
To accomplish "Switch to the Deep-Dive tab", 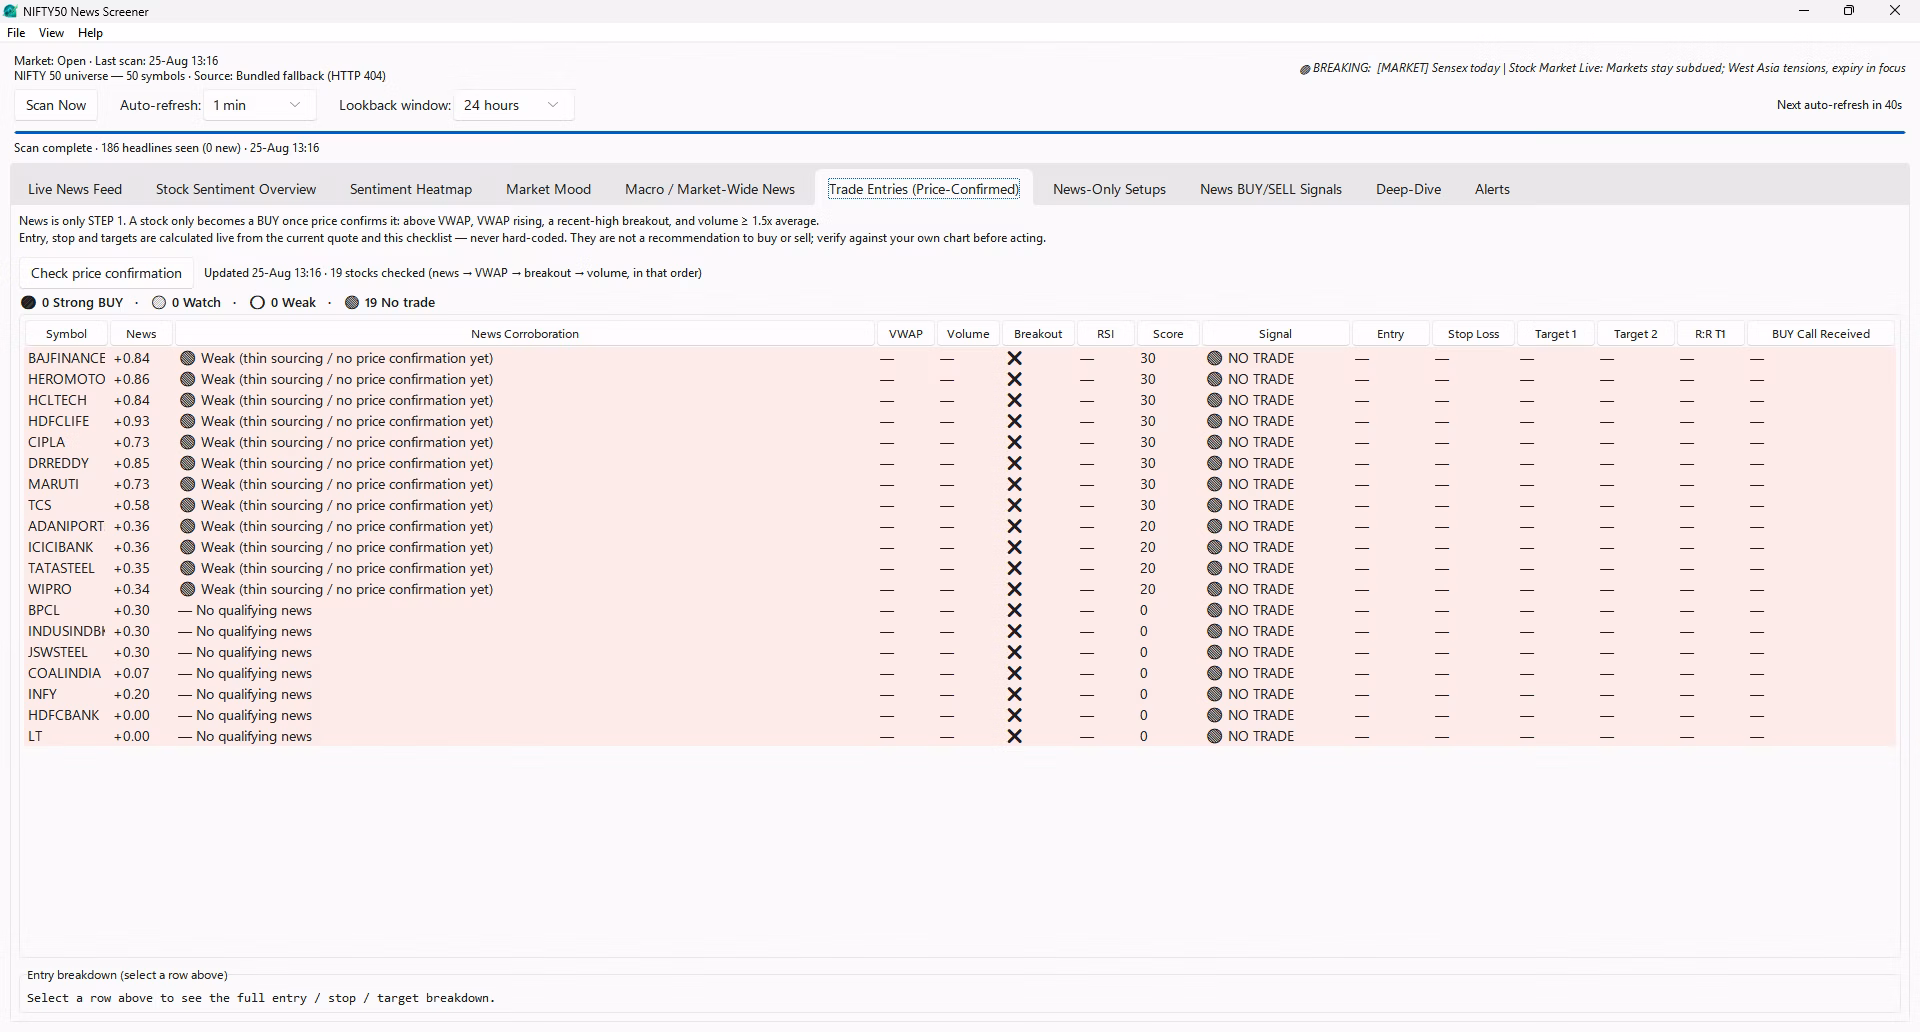I will (1408, 189).
